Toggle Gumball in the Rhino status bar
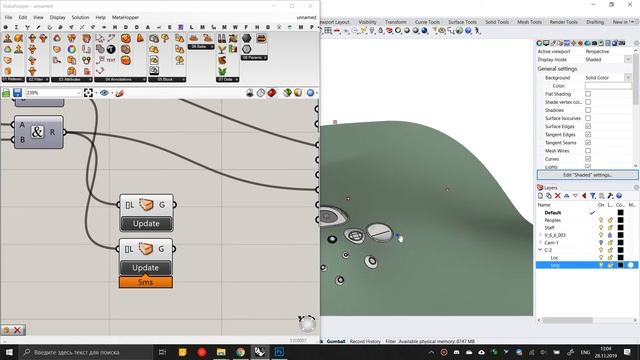The width and height of the screenshot is (640, 360). 336,341
